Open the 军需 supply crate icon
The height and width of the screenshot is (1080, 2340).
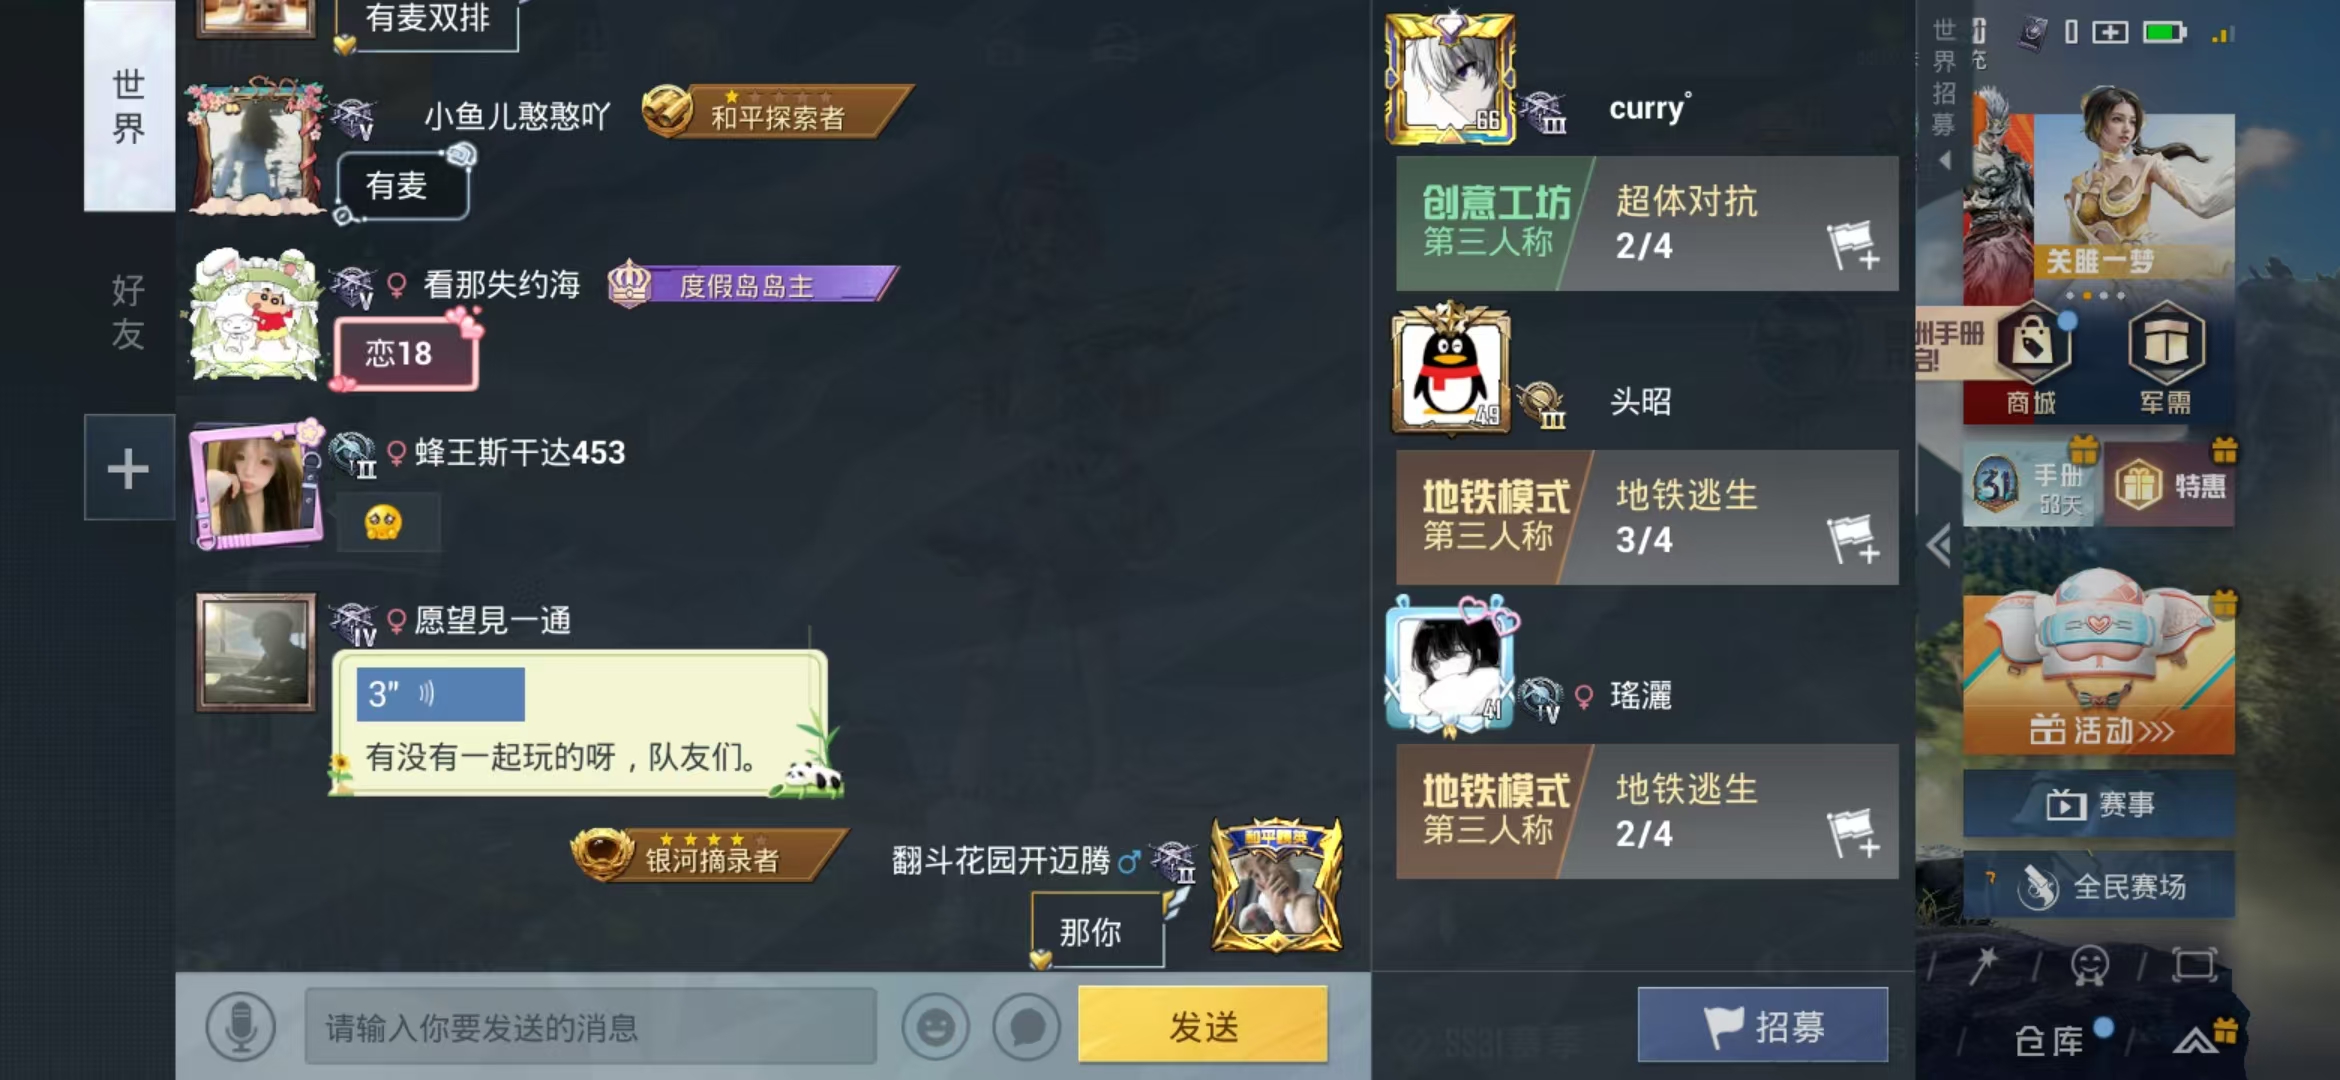click(2165, 360)
